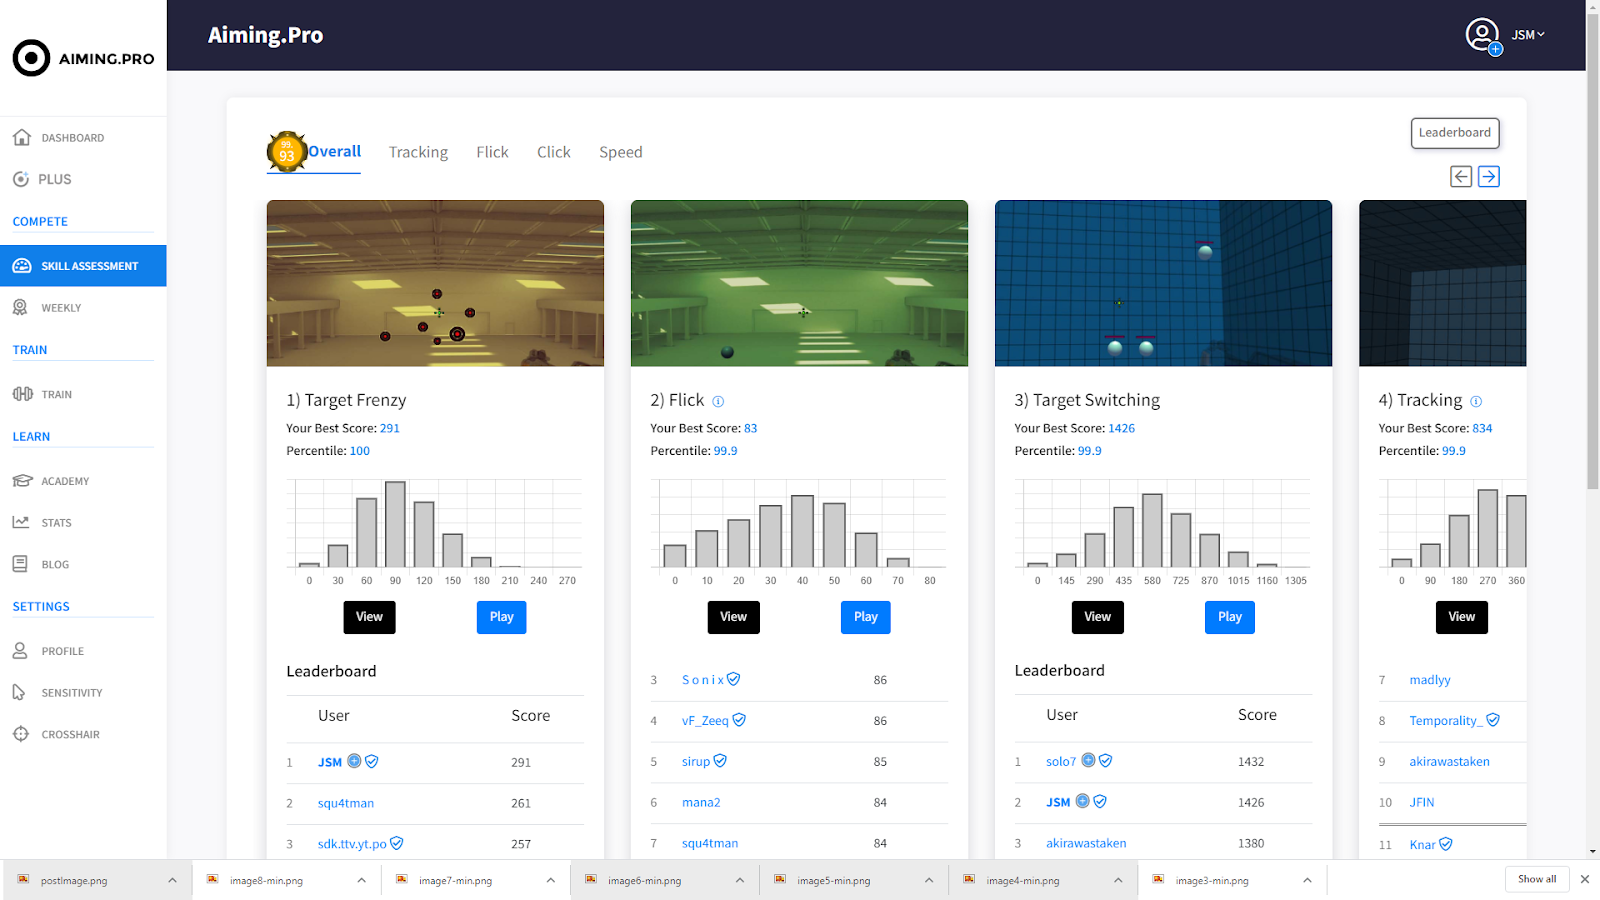
Task: Select the Speed tab
Action: point(620,152)
